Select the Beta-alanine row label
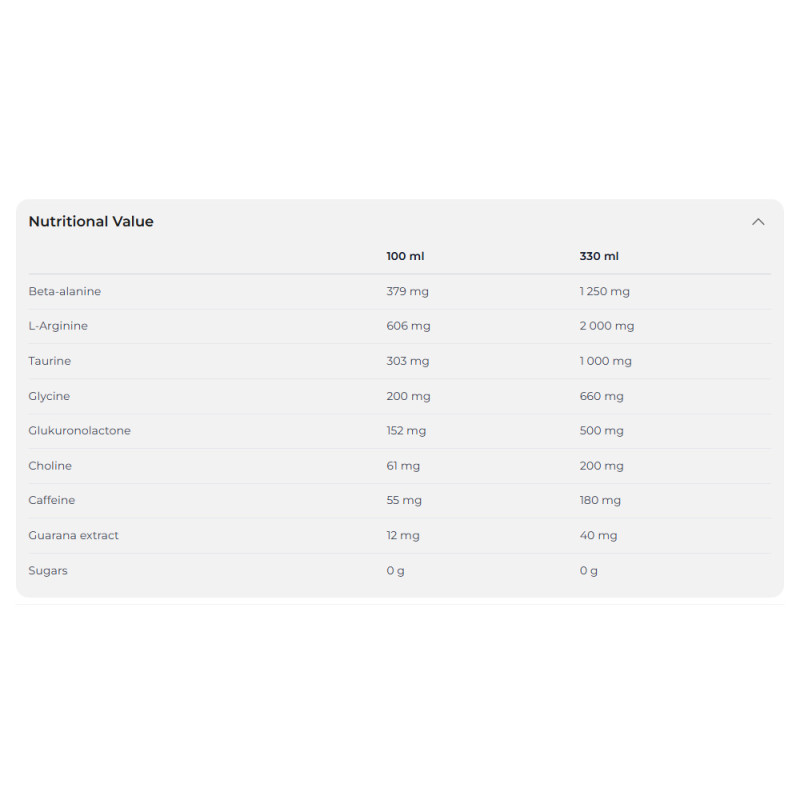Screen dimensions: 800x800 [65, 291]
